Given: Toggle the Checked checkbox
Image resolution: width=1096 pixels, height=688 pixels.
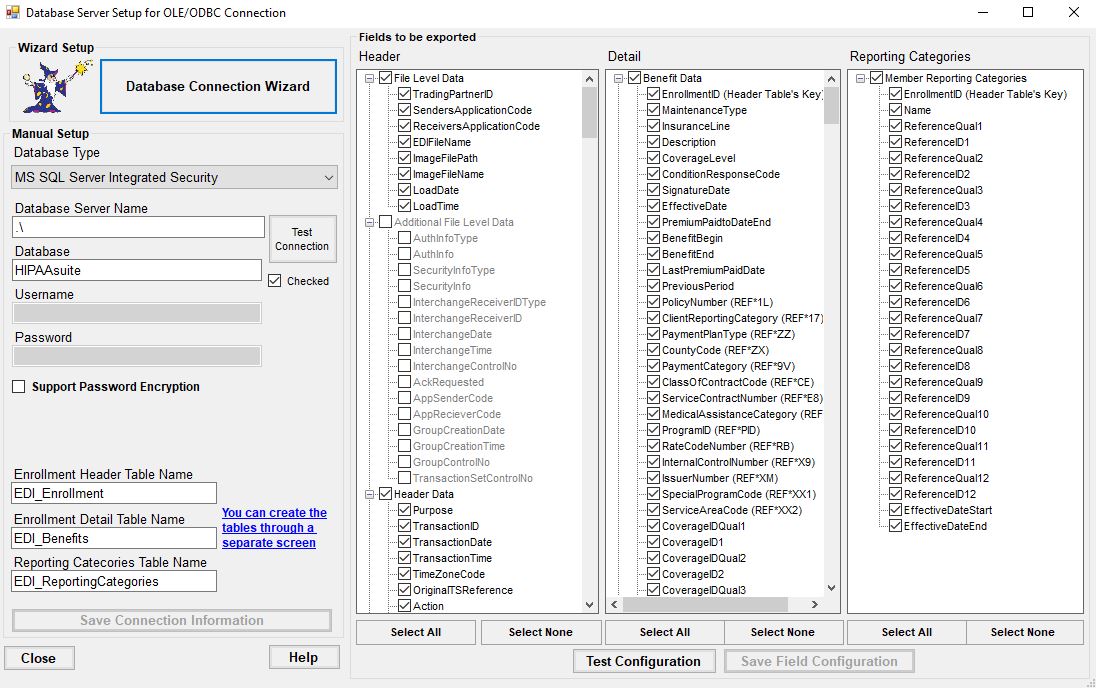Looking at the screenshot, I should coord(275,281).
